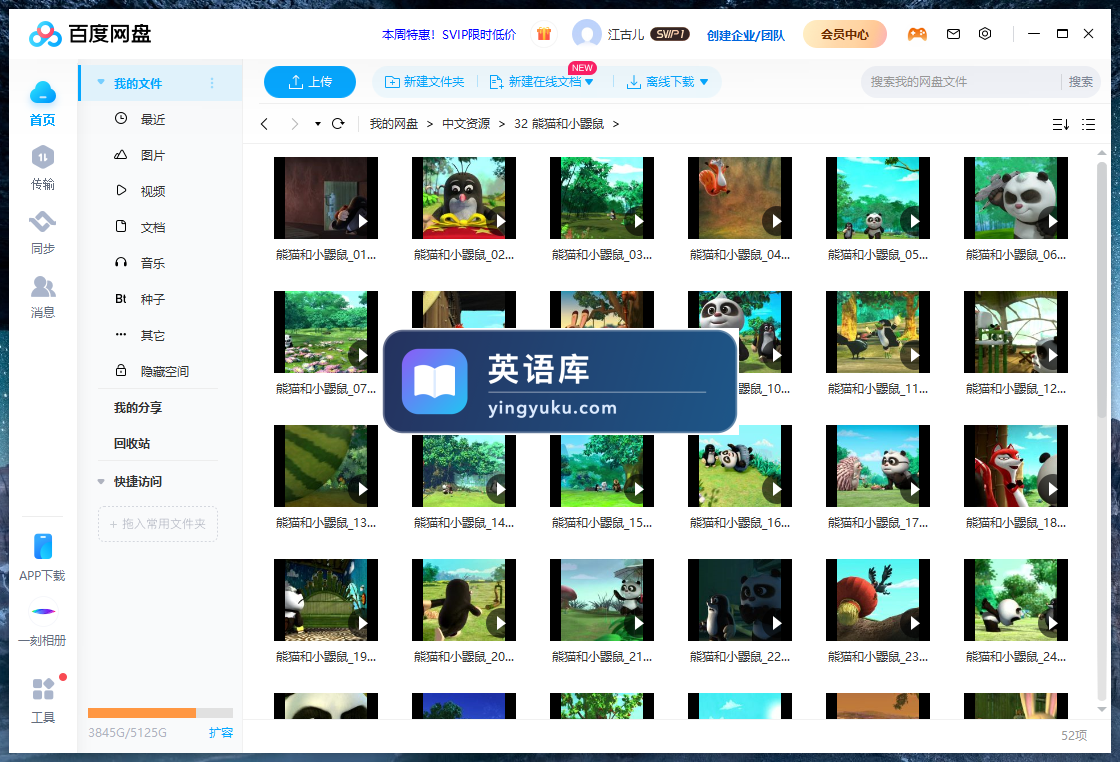The height and width of the screenshot is (762, 1120).
Task: Select video 熊猫和小鼹鼠_01 thumbnail
Action: coord(326,198)
